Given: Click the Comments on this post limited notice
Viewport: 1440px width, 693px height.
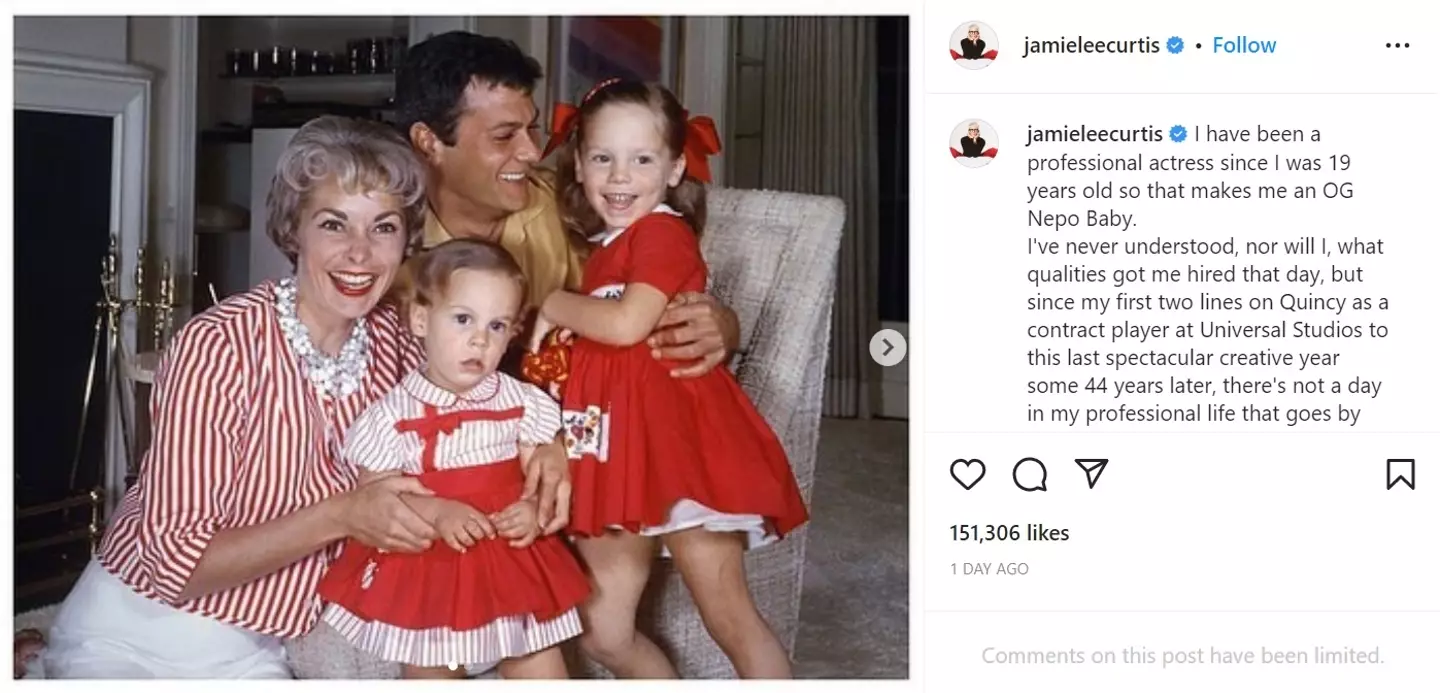Looking at the screenshot, I should [x=1182, y=656].
